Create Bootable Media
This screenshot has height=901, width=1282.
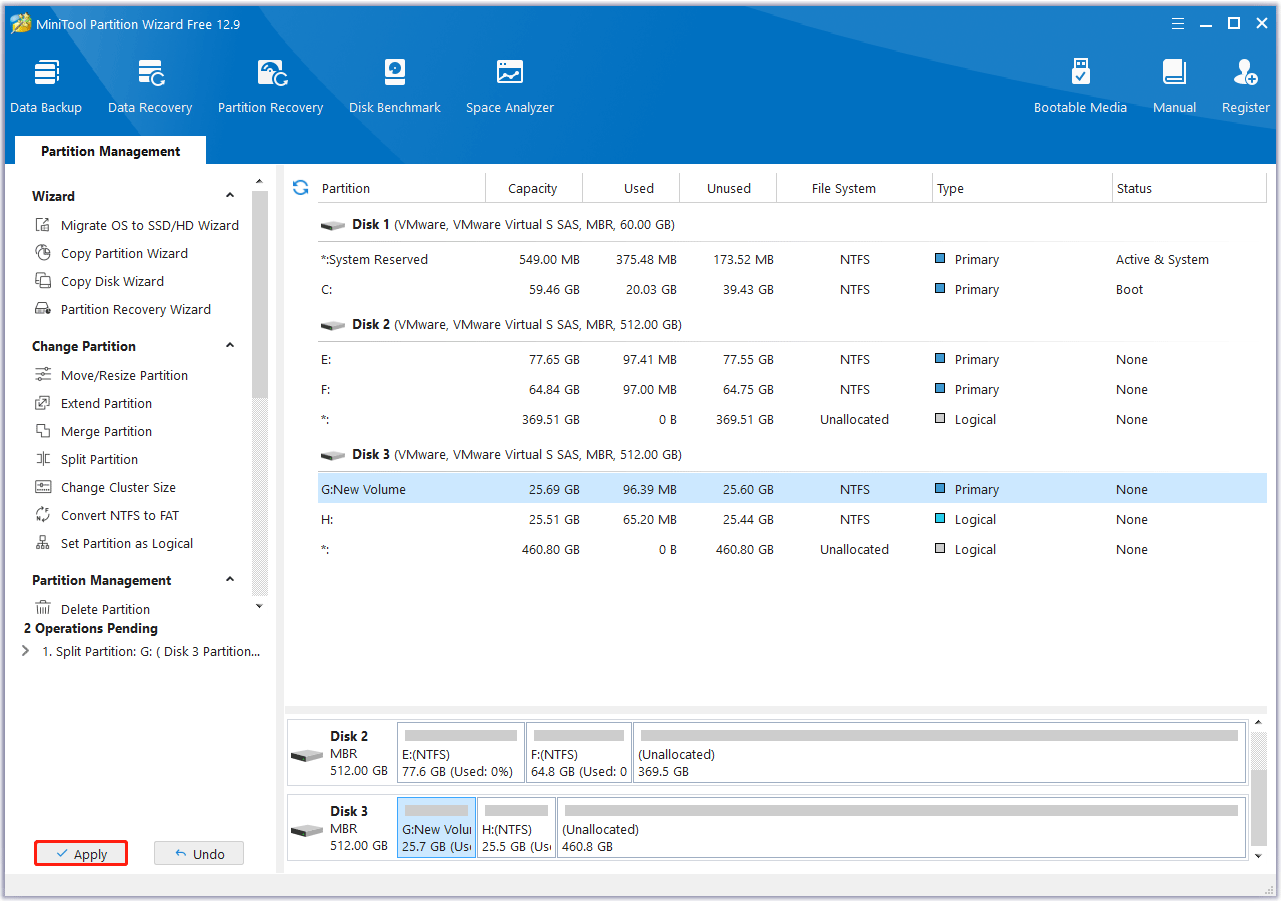tap(1080, 87)
